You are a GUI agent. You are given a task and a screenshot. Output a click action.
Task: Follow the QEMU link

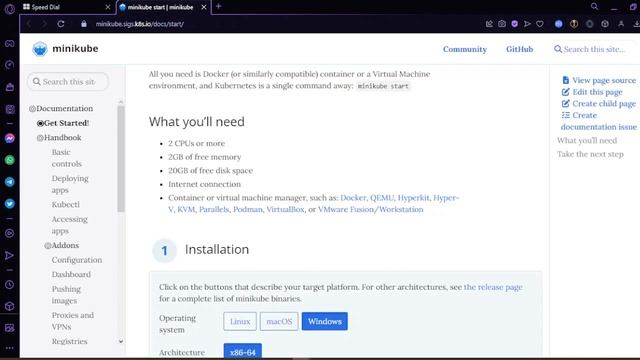pyautogui.click(x=382, y=198)
